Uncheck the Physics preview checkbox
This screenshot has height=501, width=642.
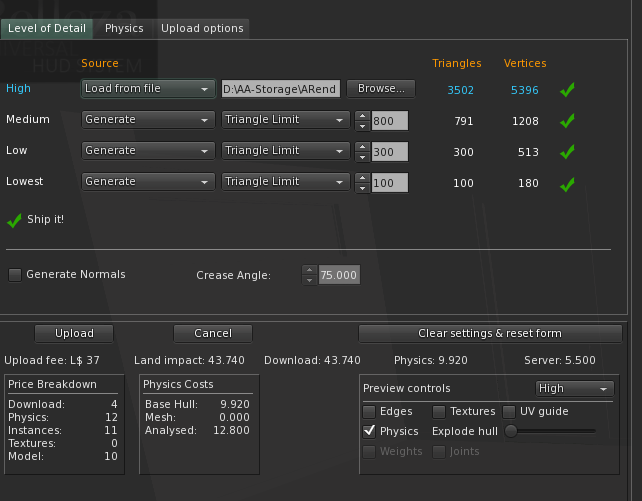tap(369, 431)
